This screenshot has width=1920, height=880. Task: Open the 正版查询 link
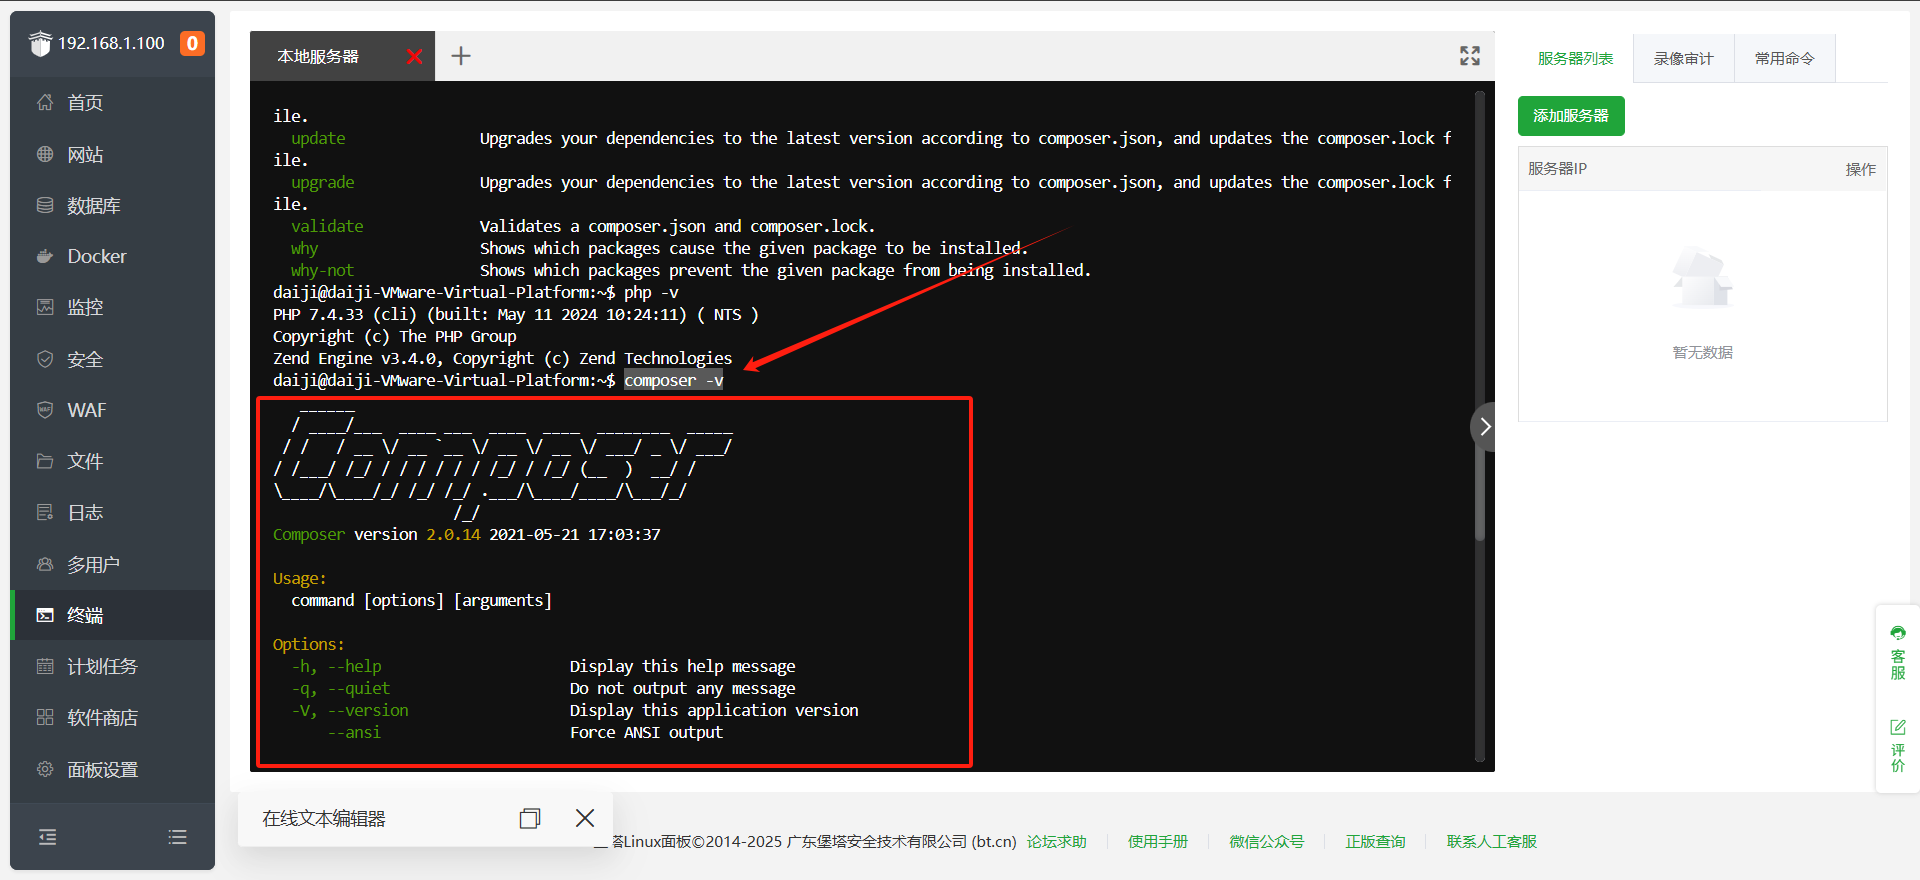click(x=1375, y=841)
